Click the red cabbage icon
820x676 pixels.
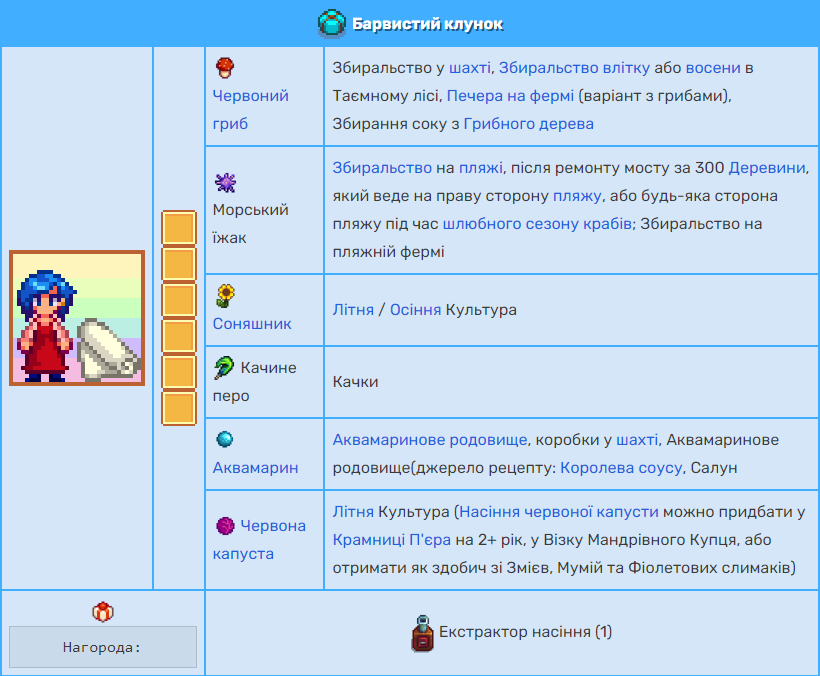pos(225,525)
